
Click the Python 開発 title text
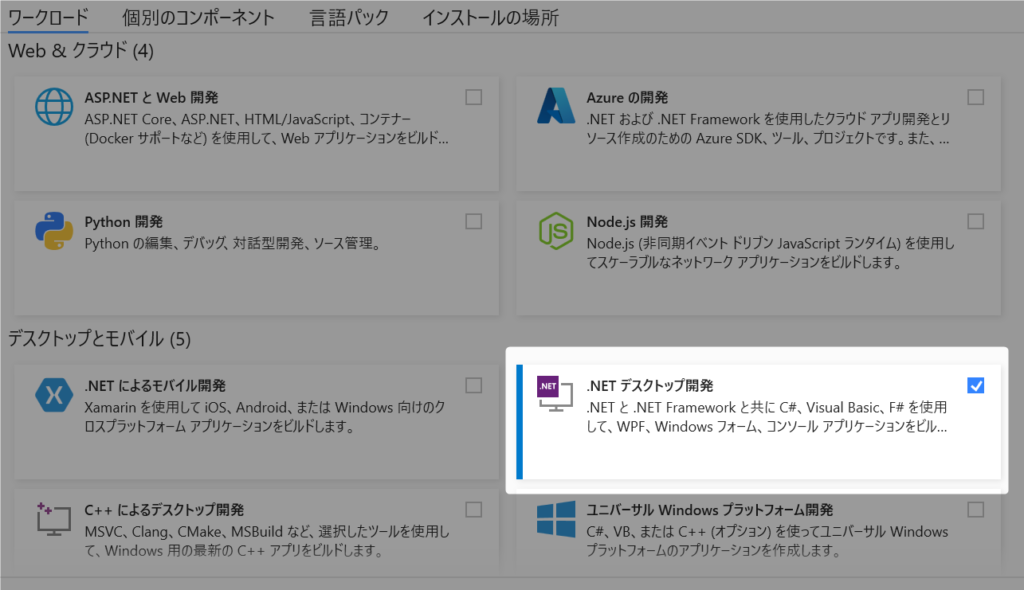pos(123,221)
